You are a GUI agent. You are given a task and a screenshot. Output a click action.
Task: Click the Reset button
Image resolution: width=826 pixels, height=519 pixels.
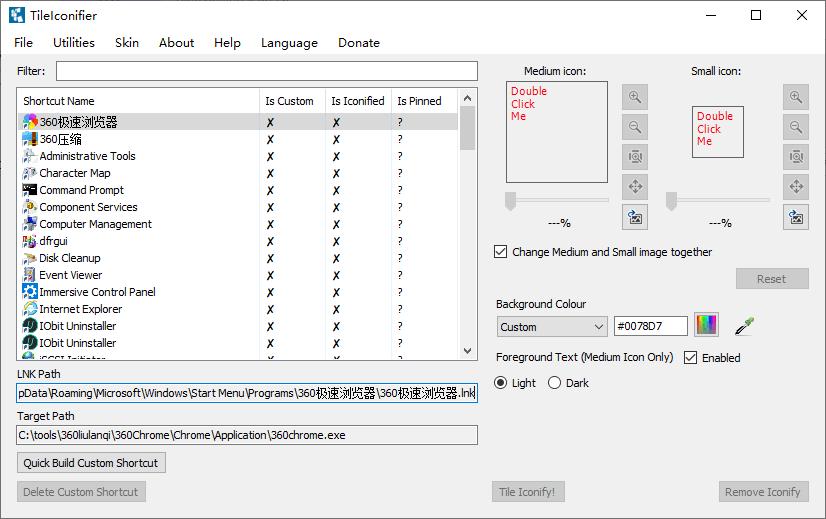[x=772, y=279]
